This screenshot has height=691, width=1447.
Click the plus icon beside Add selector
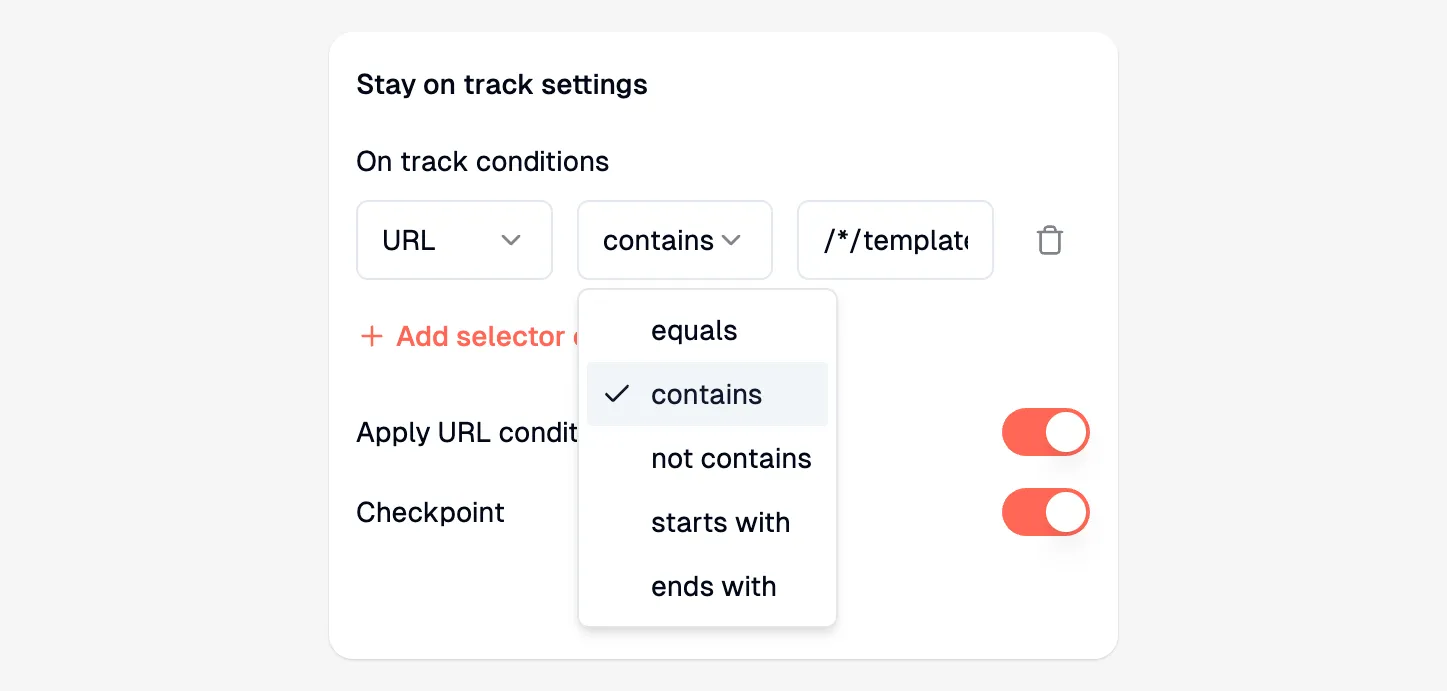[371, 337]
